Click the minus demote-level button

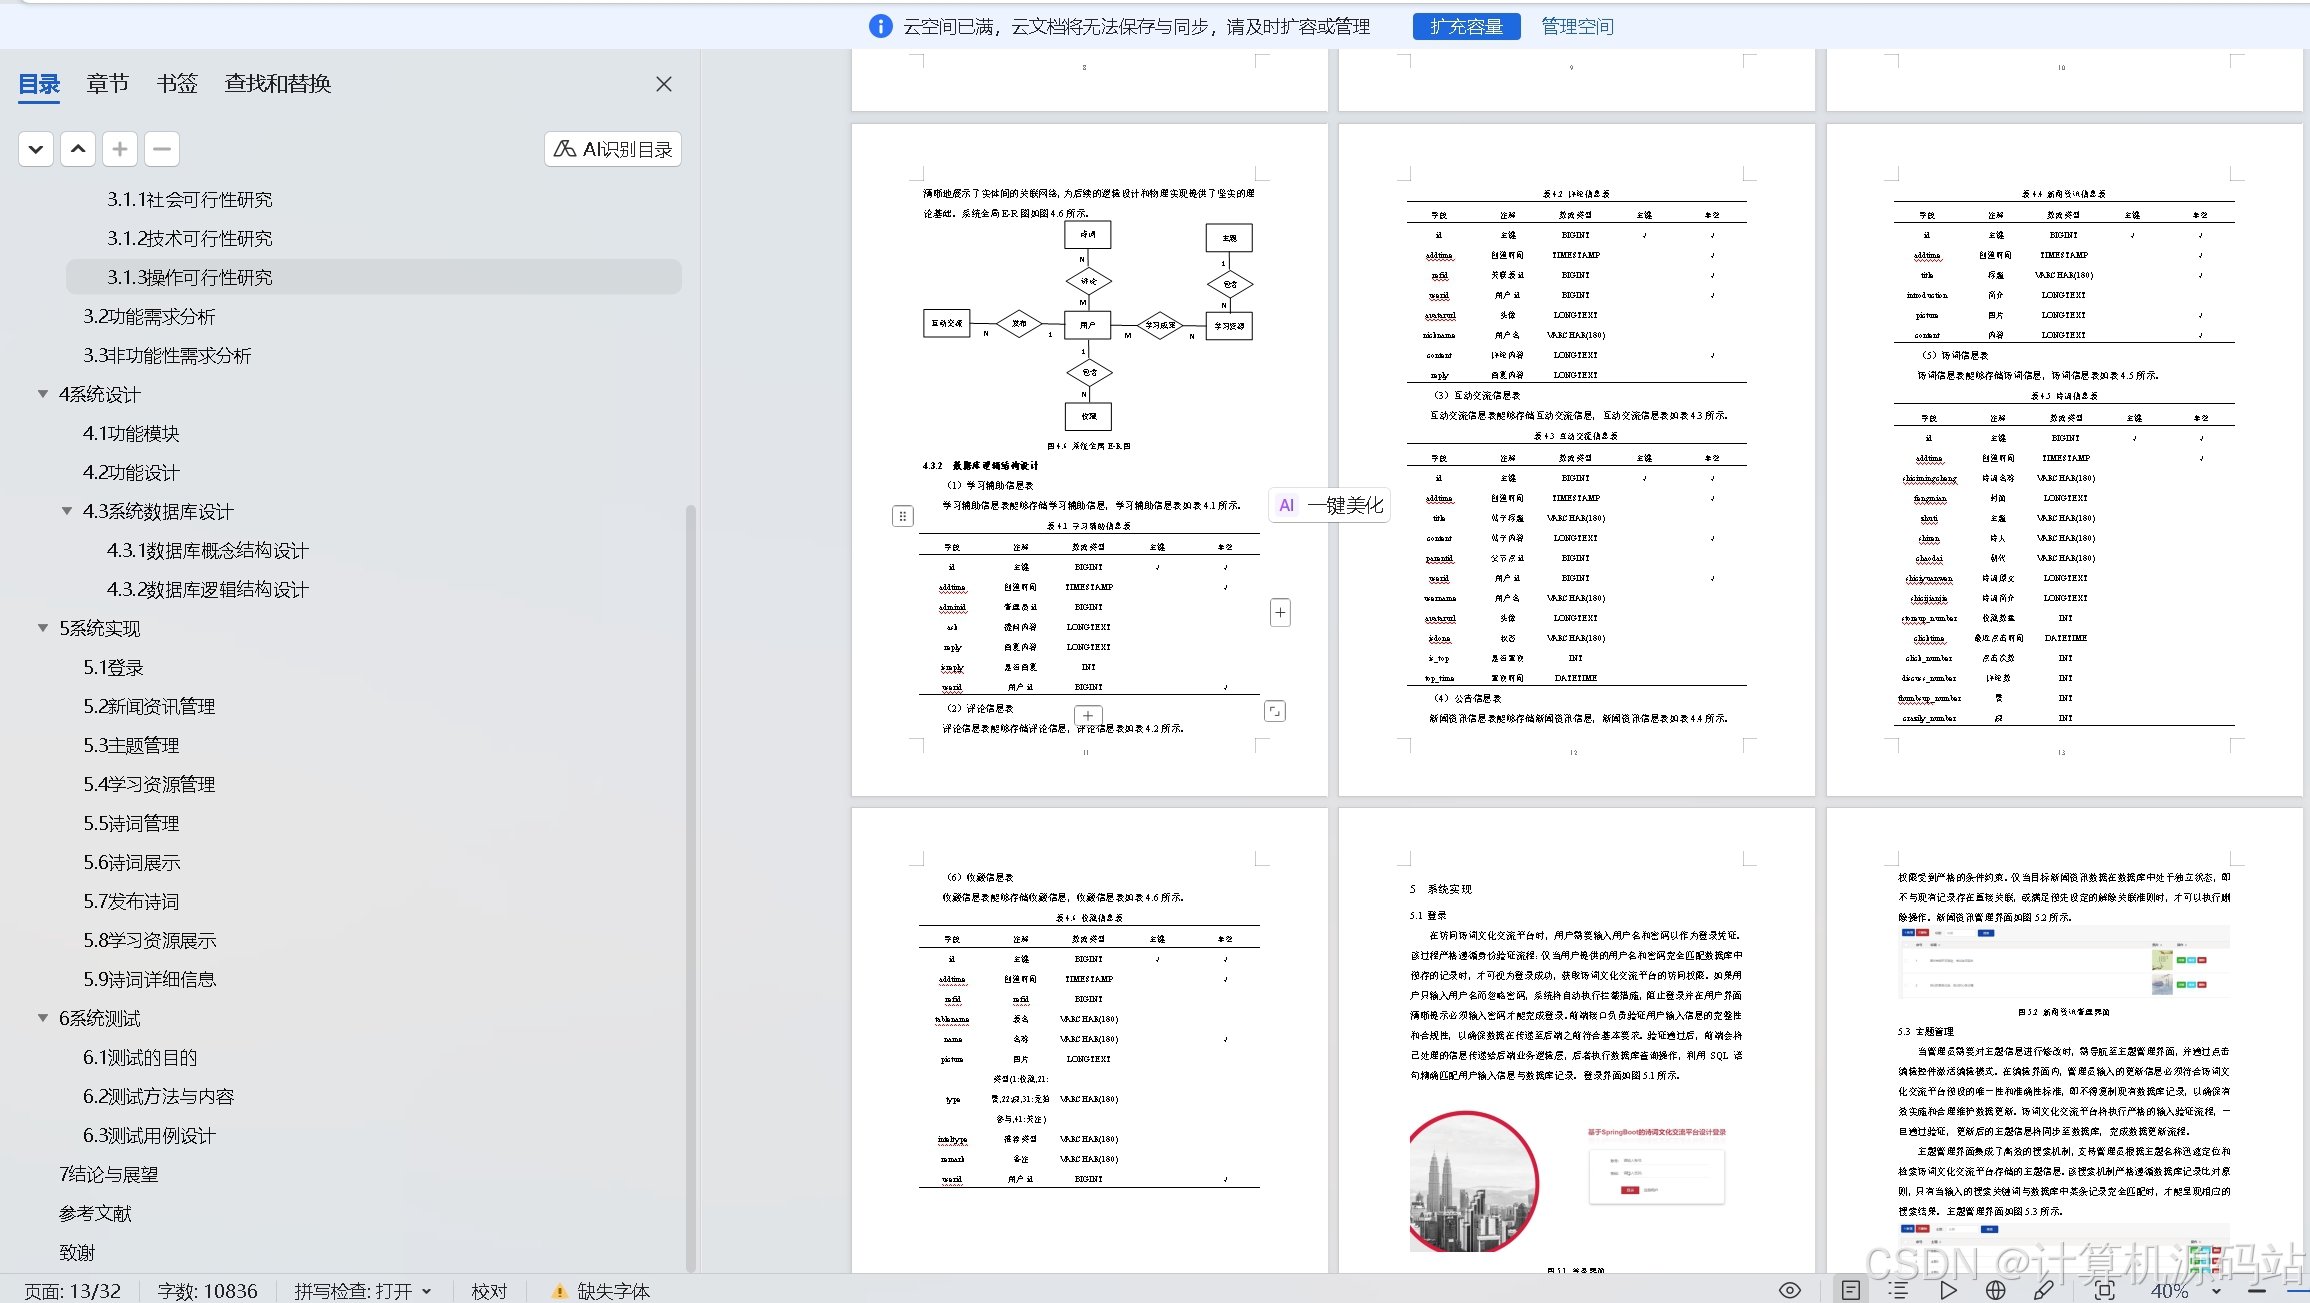(x=162, y=149)
